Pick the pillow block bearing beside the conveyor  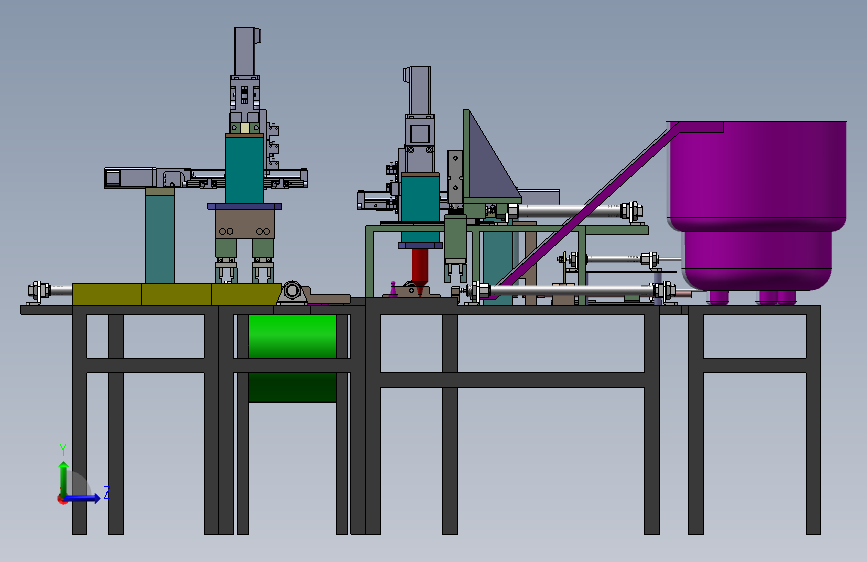coord(293,292)
